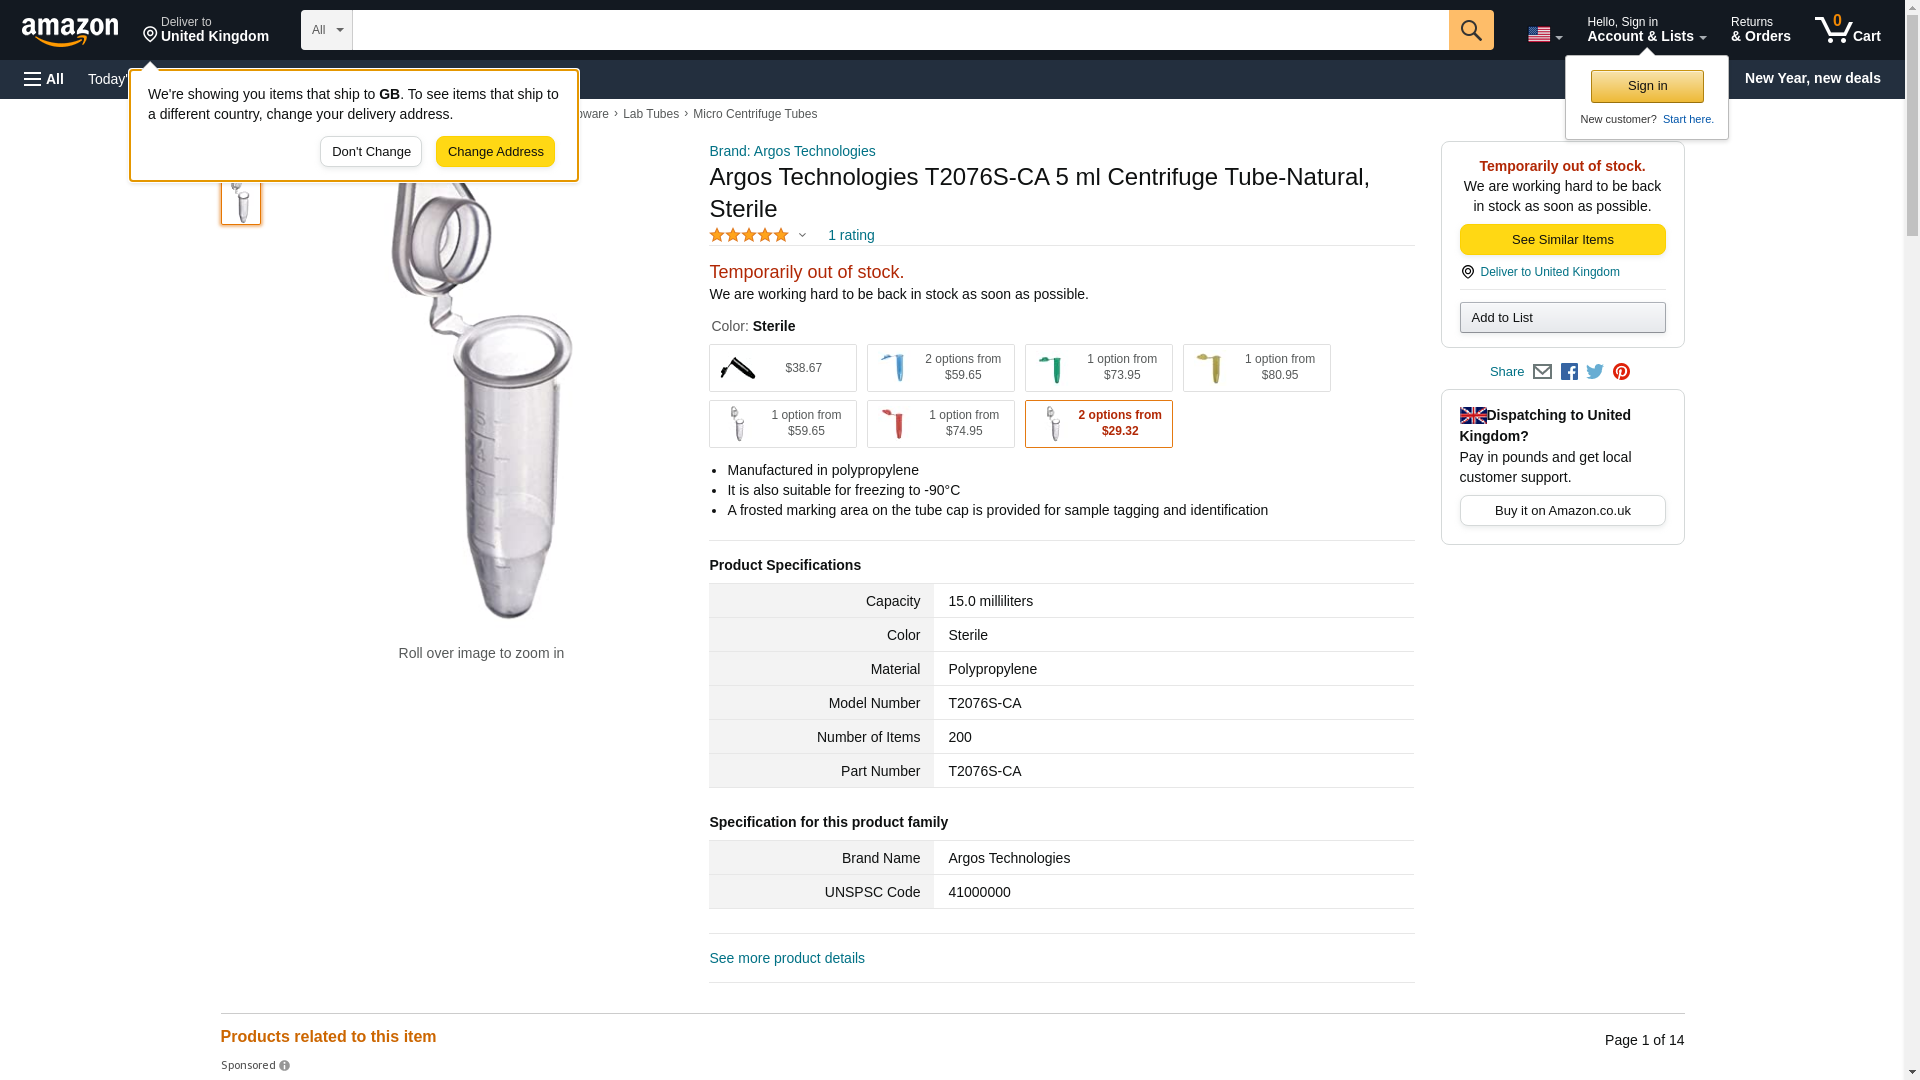Share product on Twitter
Screen dimensions: 1920x1080
pos(1595,372)
